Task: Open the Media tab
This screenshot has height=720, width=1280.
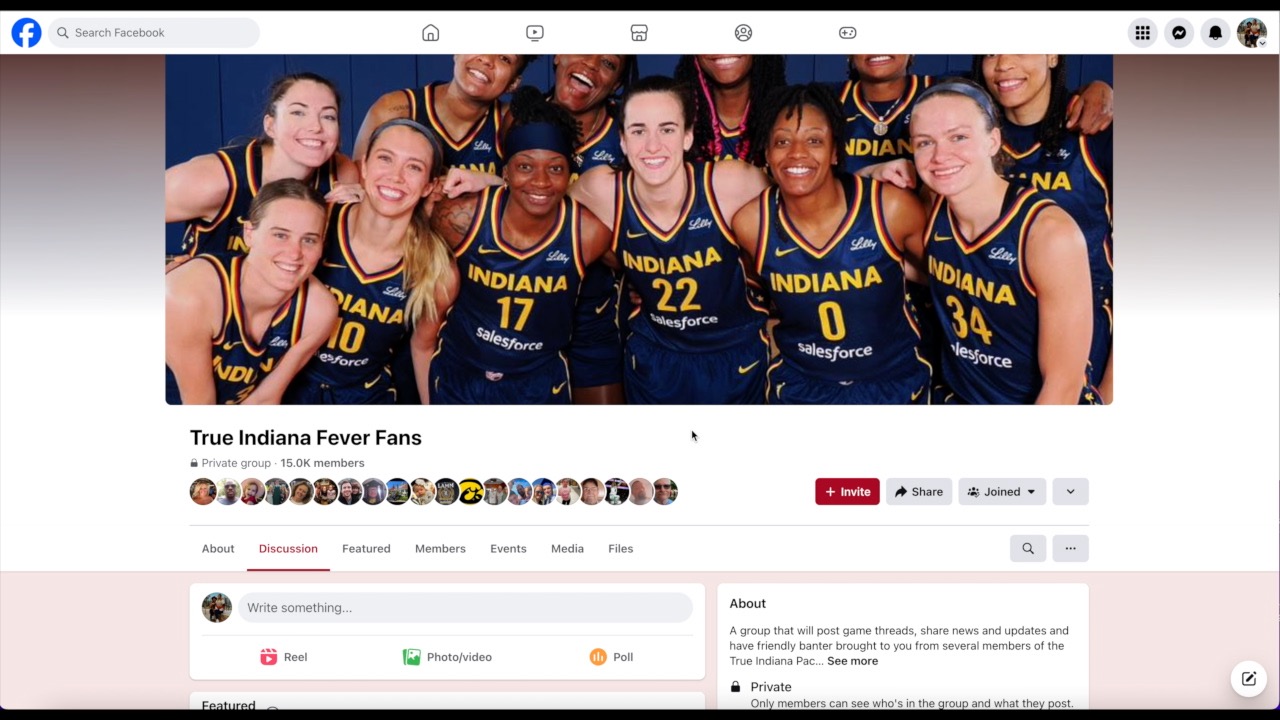Action: [567, 548]
